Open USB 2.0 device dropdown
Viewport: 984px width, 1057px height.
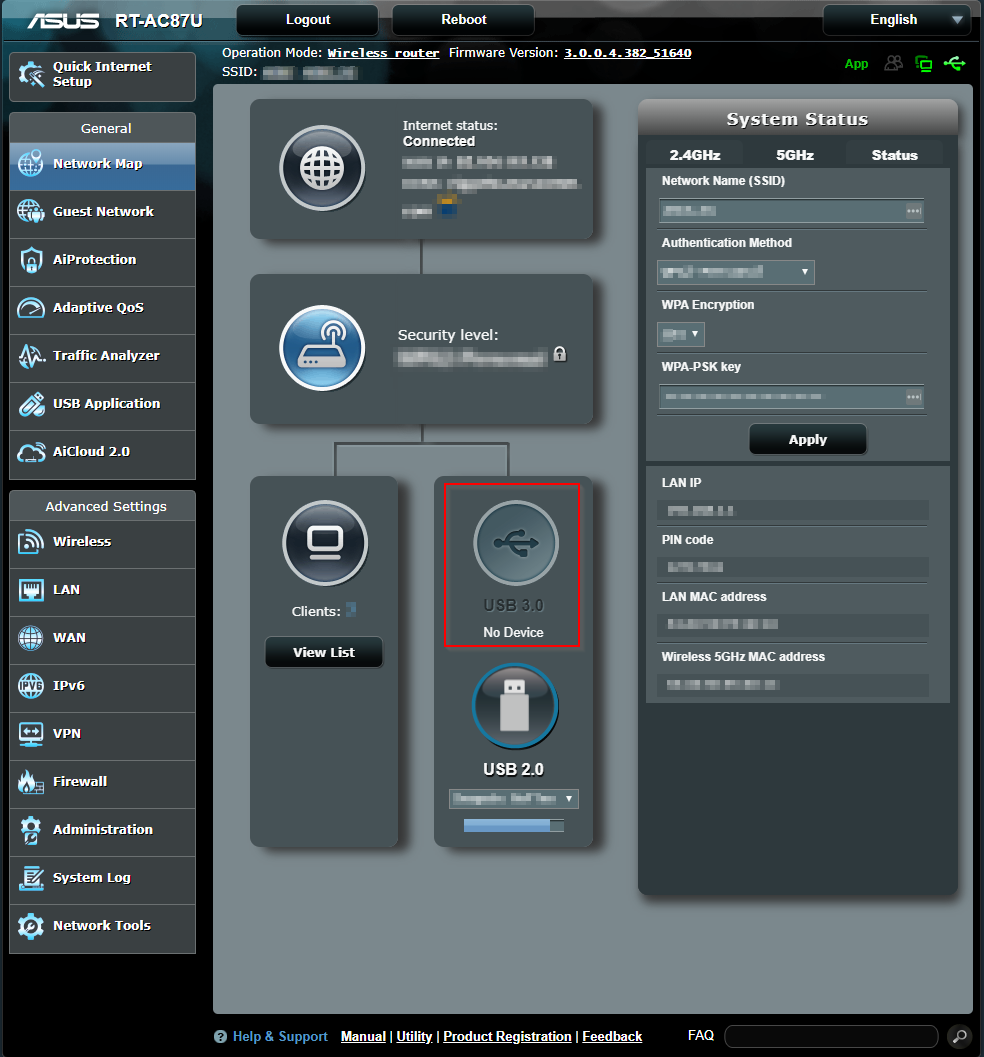(514, 799)
